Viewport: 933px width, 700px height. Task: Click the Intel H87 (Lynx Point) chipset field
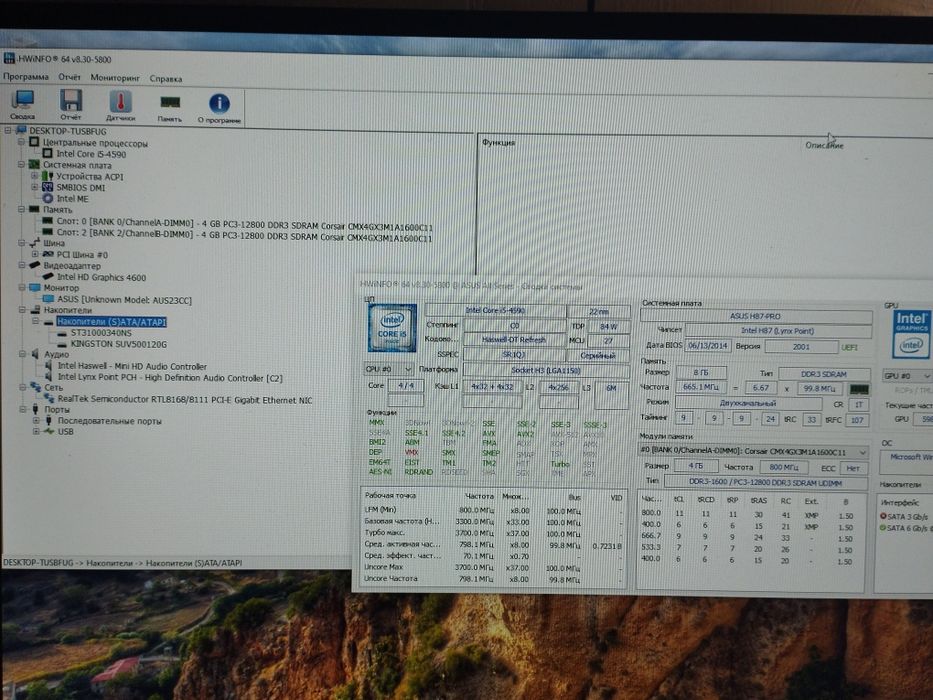click(778, 330)
